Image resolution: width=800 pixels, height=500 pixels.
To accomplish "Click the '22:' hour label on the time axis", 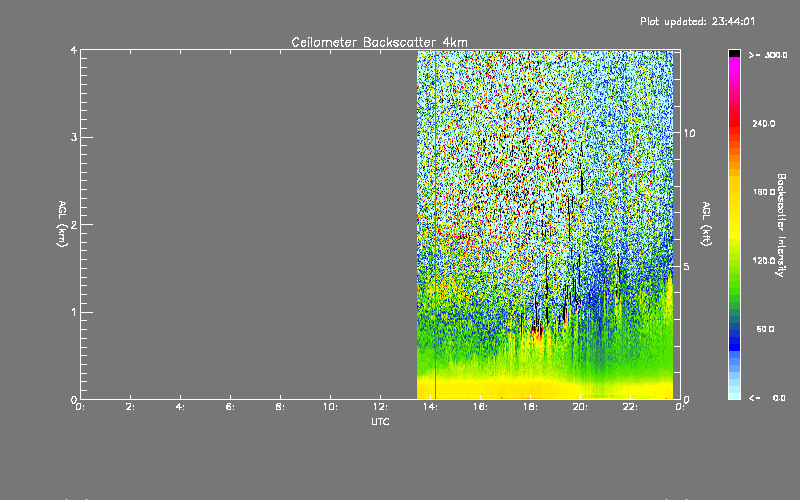I will click(630, 407).
